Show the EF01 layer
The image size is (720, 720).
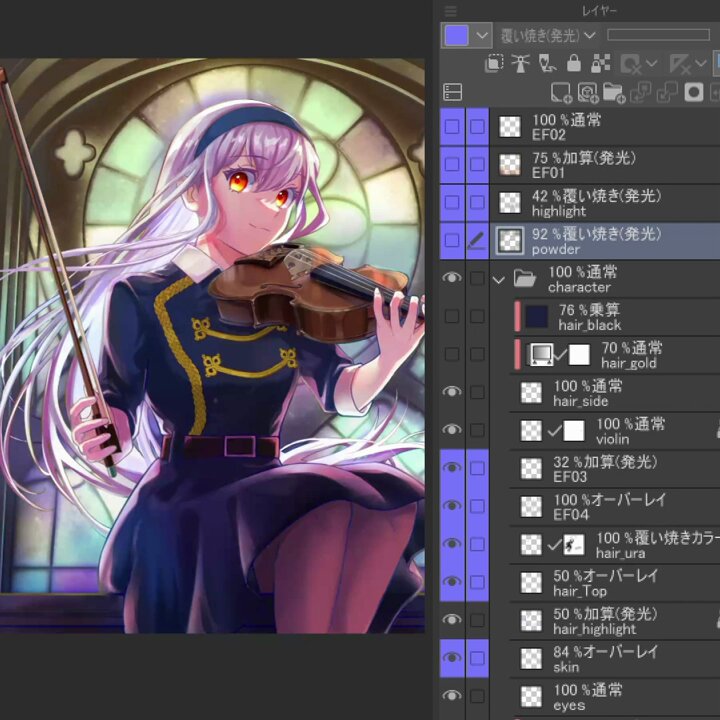coord(452,164)
